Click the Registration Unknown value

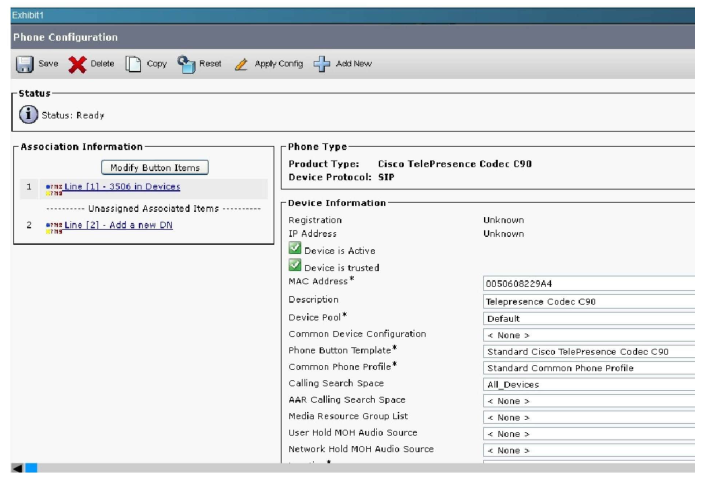pyautogui.click(x=504, y=220)
